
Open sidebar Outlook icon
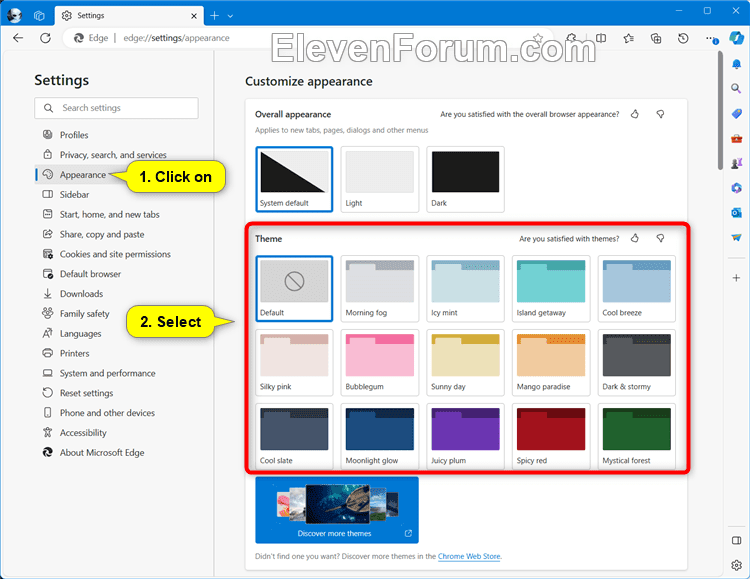737,212
